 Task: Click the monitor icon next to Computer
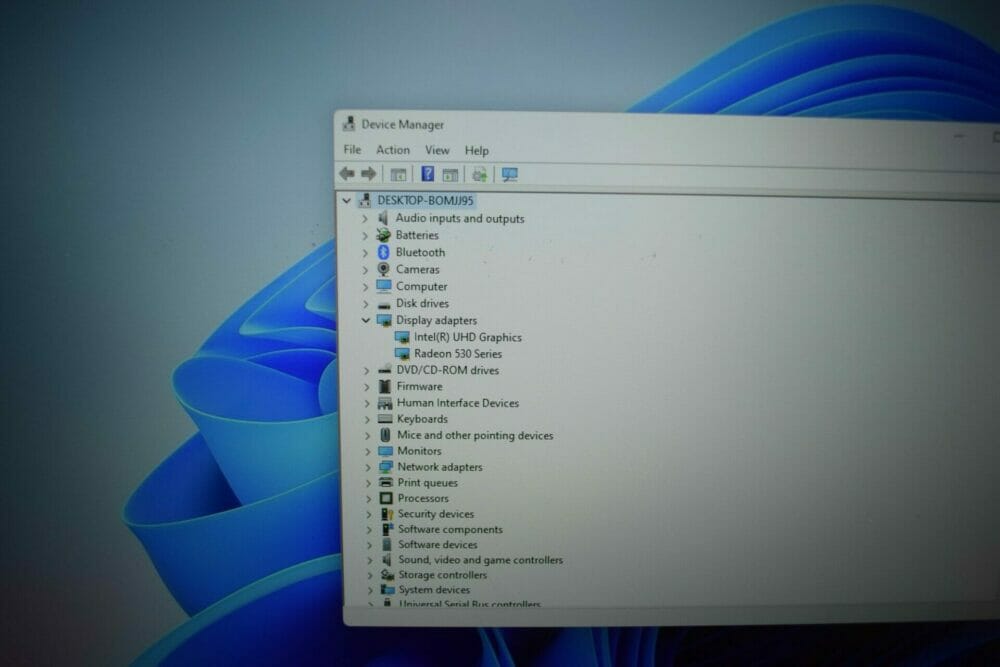[384, 286]
